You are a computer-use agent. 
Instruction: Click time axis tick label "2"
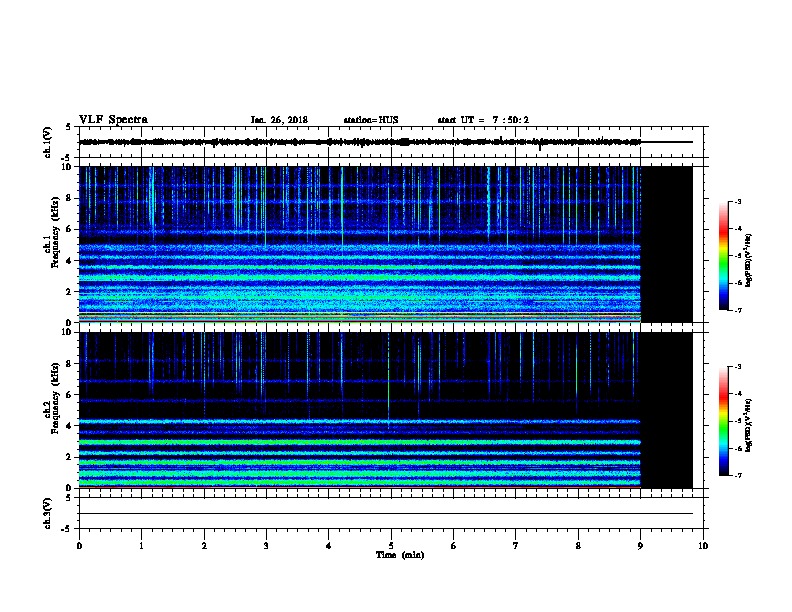[x=204, y=546]
